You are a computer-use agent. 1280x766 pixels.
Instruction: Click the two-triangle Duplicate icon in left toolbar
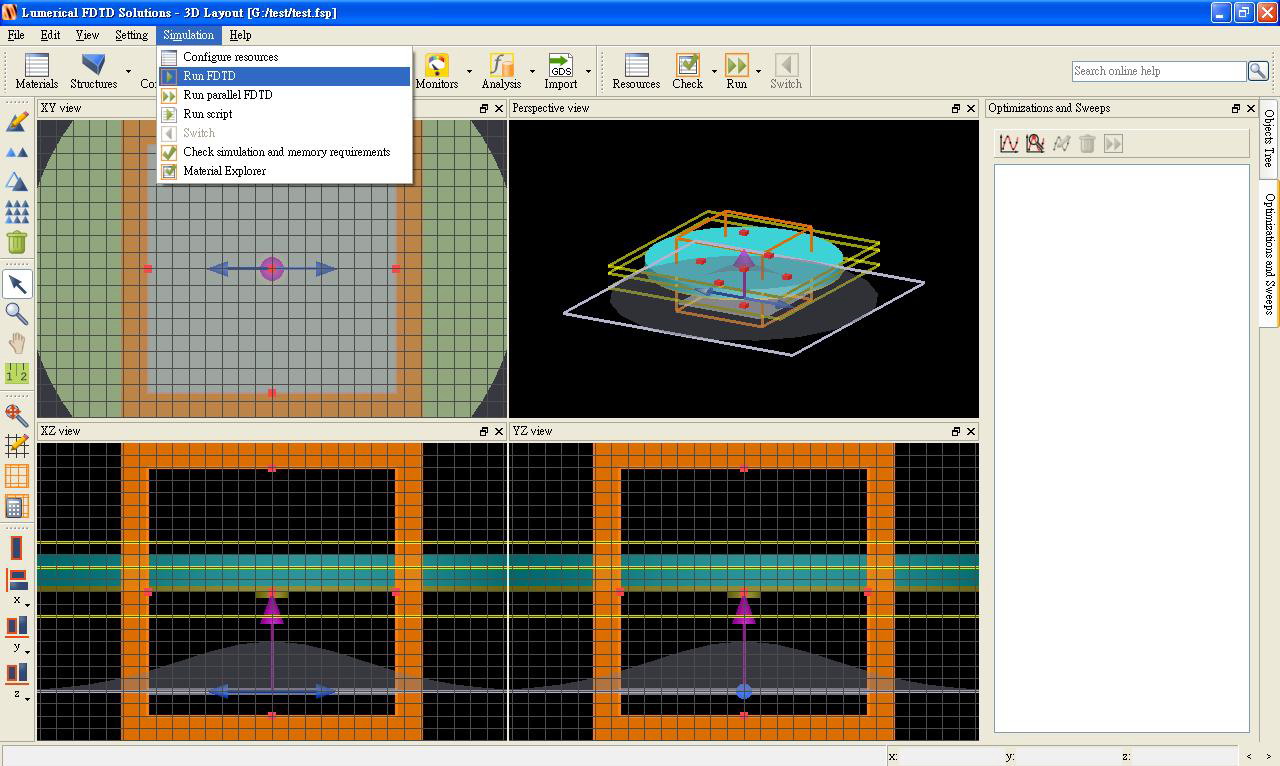point(17,152)
